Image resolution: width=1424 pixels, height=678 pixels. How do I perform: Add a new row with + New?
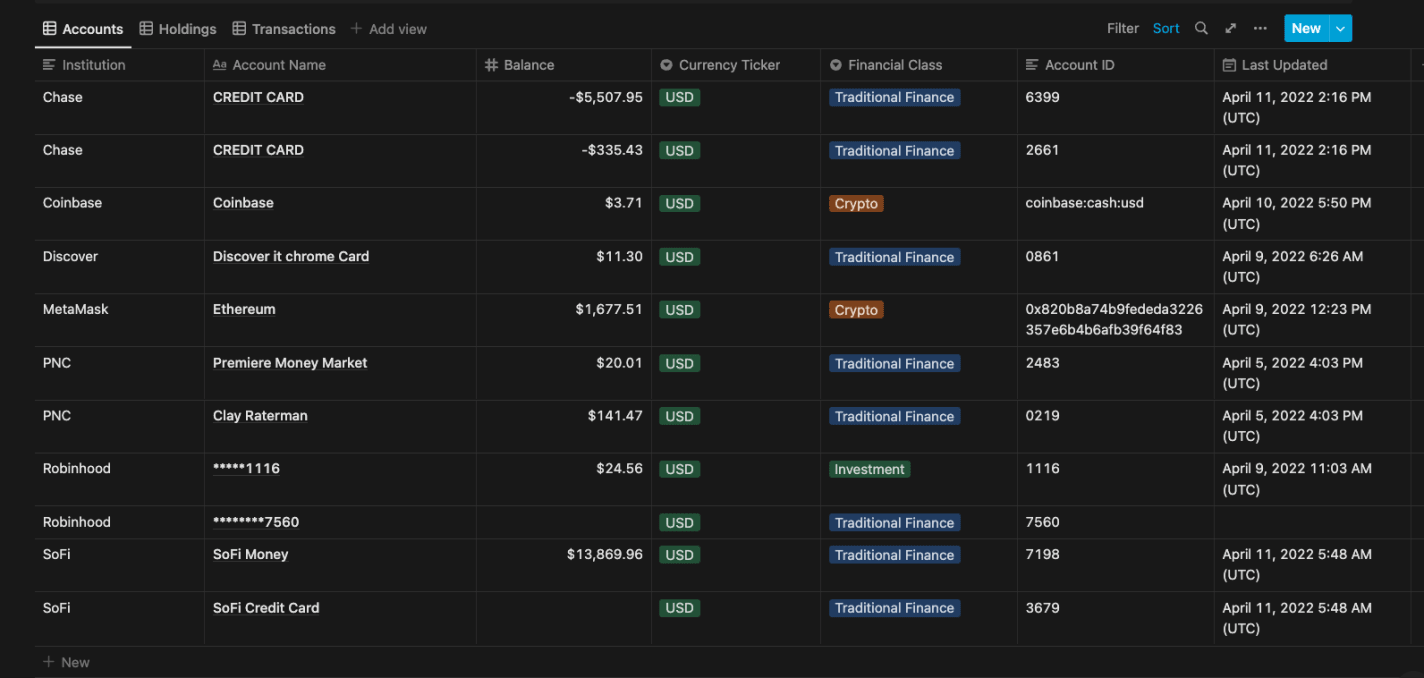pyautogui.click(x=66, y=662)
